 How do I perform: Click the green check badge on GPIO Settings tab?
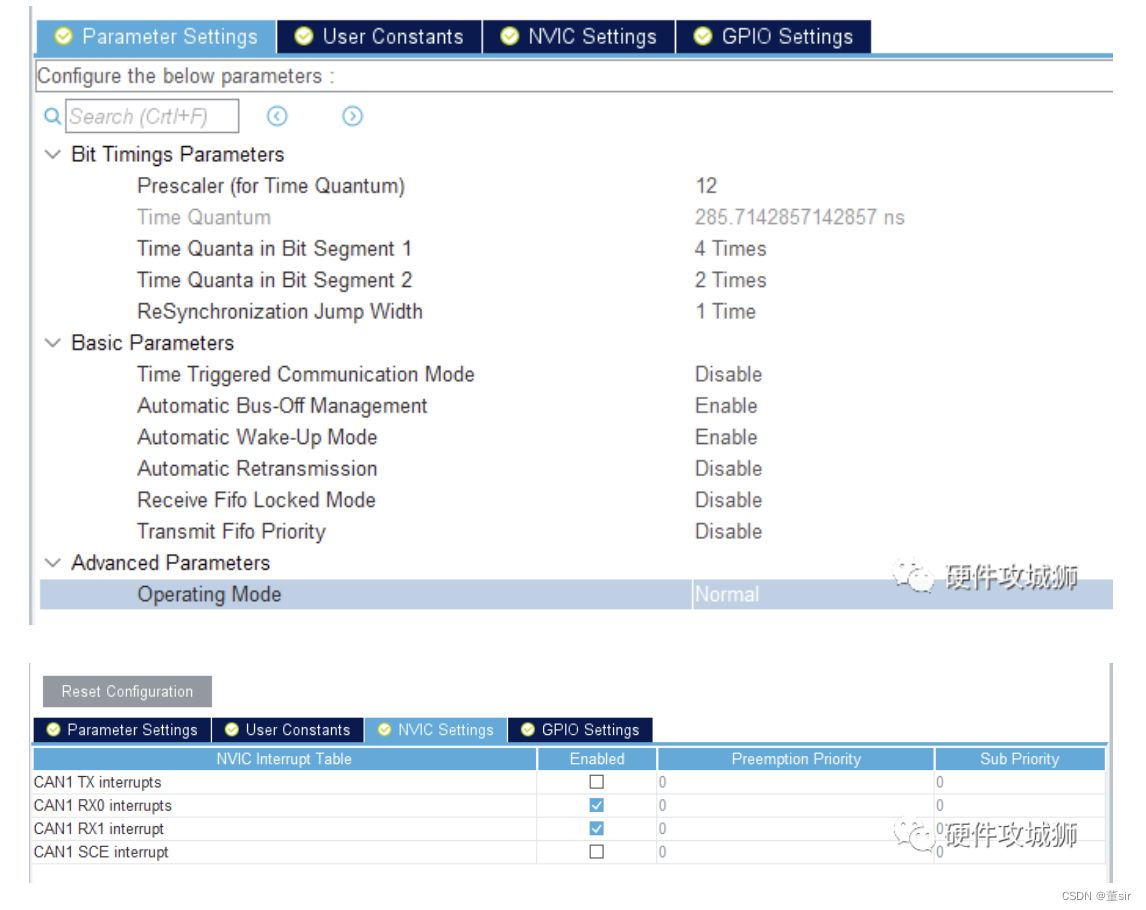pos(701,36)
